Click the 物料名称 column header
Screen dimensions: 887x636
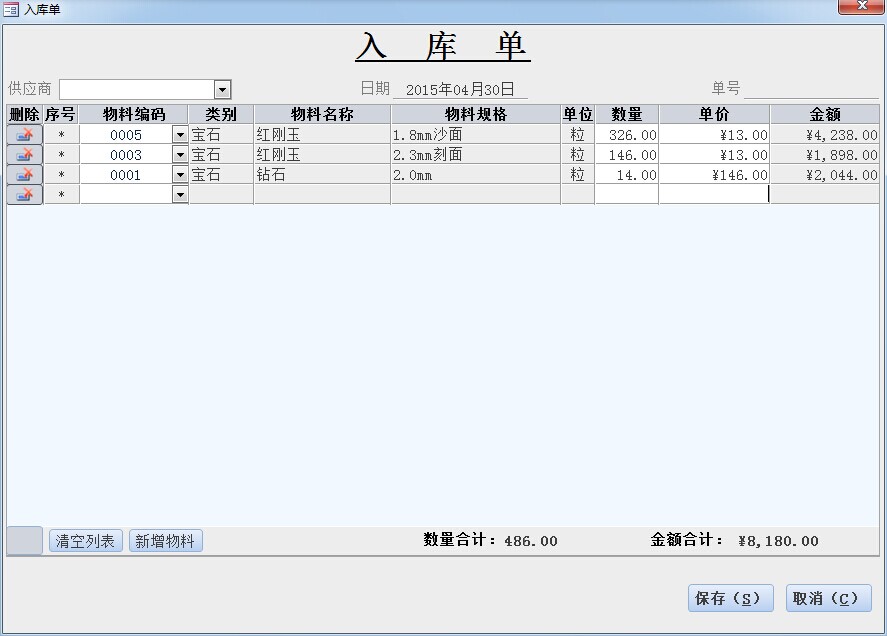tap(321, 114)
